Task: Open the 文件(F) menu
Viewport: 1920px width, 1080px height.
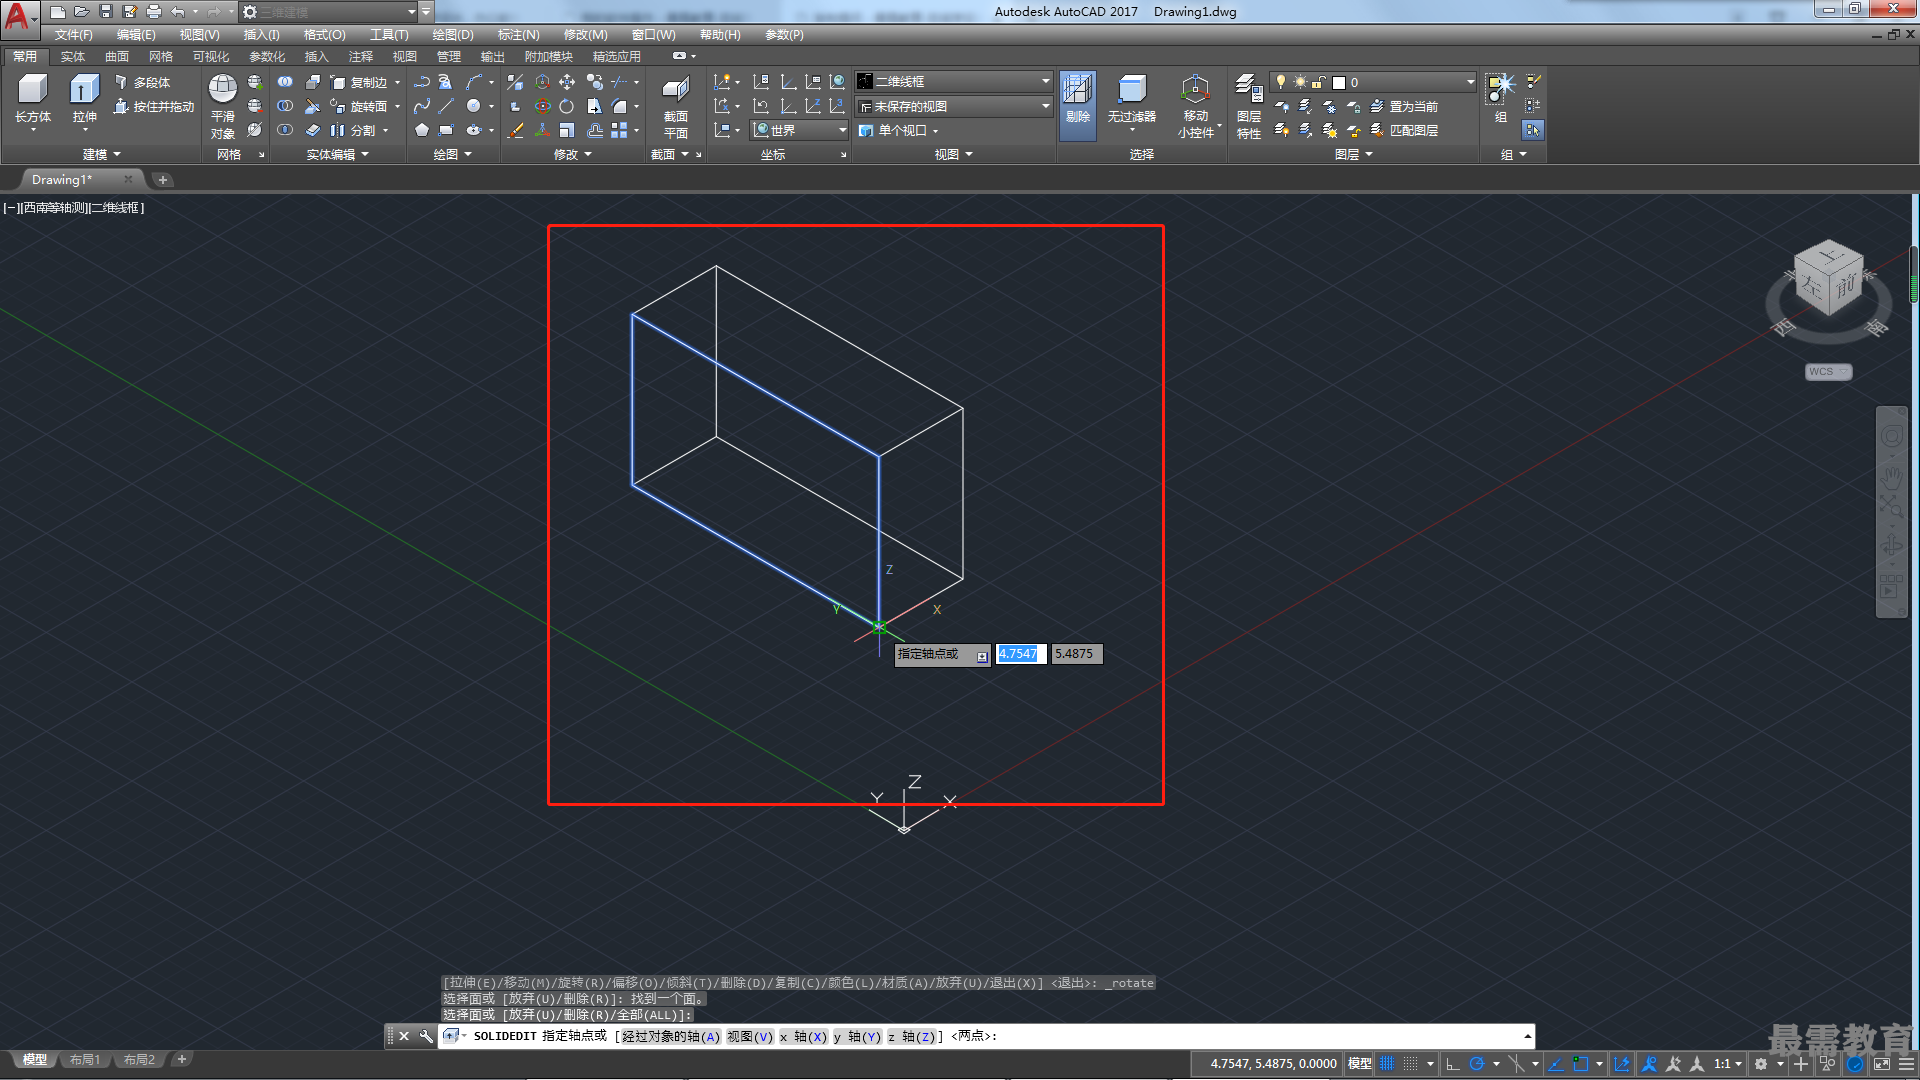Action: point(73,35)
